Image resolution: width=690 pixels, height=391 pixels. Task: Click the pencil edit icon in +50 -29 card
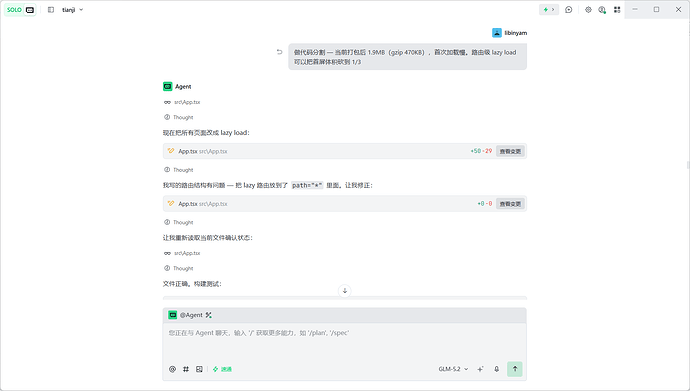[x=171, y=151]
